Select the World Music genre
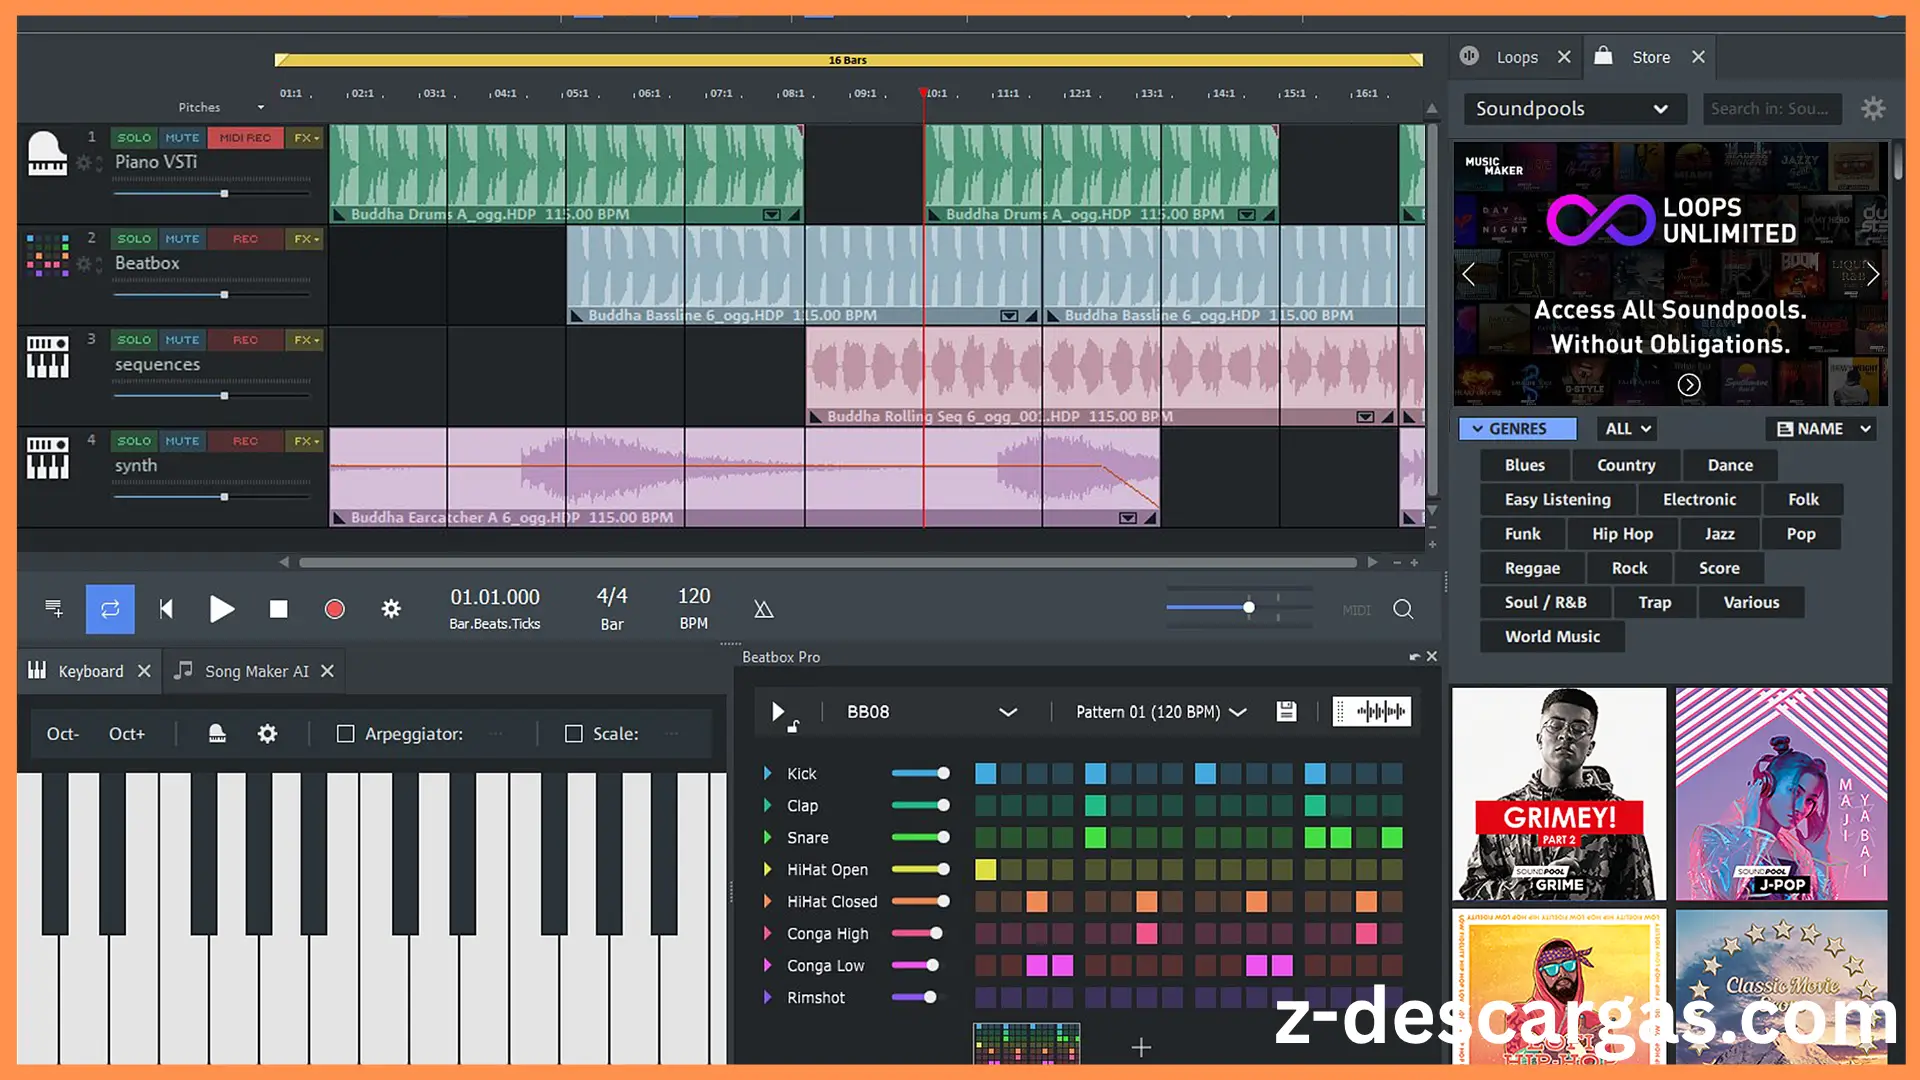This screenshot has width=1920, height=1080. [x=1552, y=637]
